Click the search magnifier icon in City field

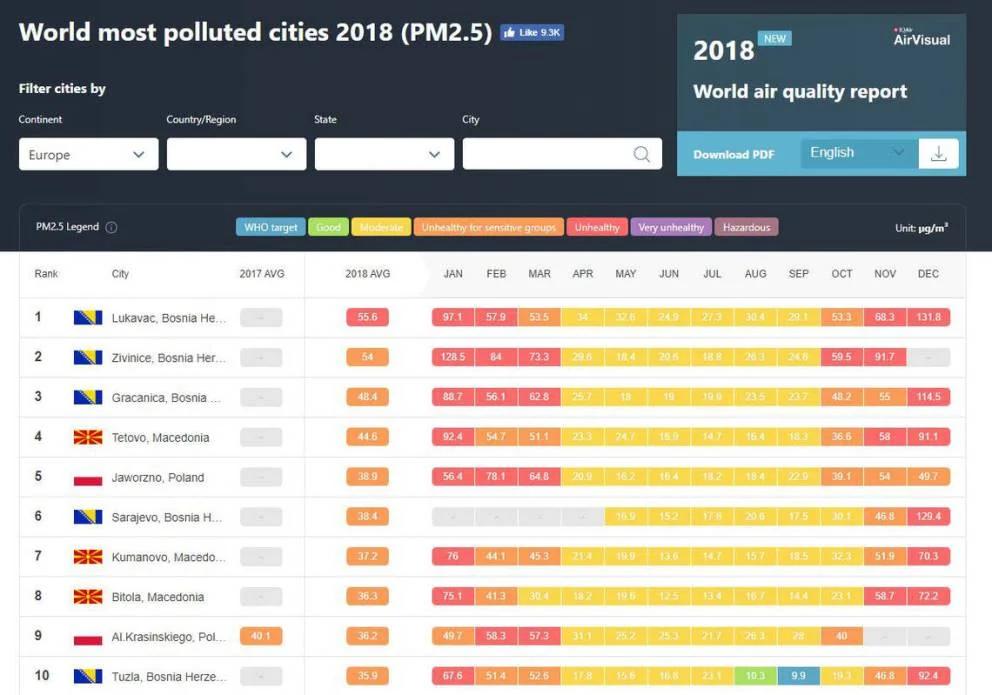[642, 155]
